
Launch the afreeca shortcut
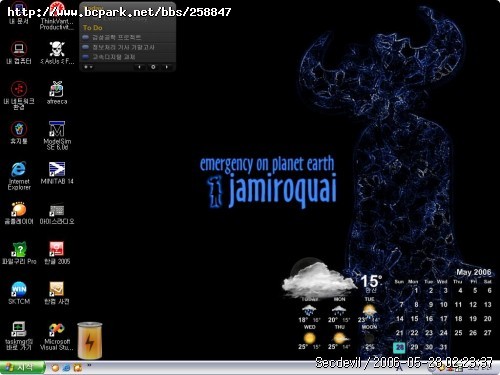[57, 93]
